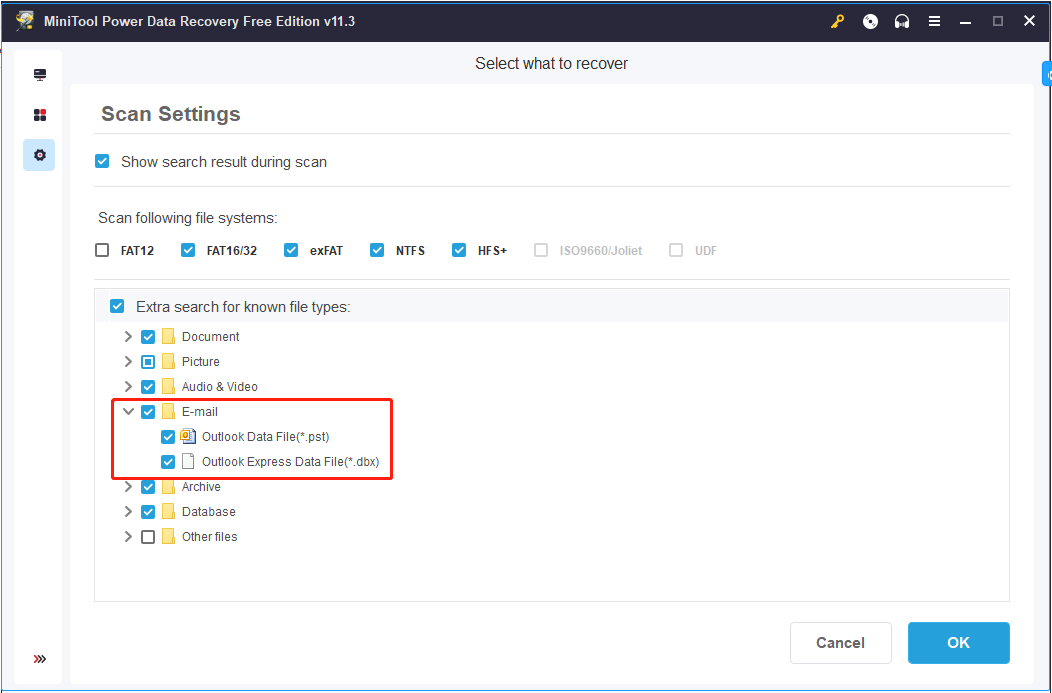
Task: Uncheck the Audio & Video checkbox
Action: [148, 387]
